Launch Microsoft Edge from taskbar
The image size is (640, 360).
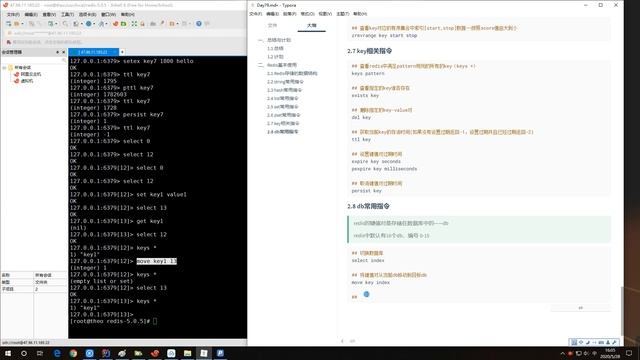click(x=57, y=353)
